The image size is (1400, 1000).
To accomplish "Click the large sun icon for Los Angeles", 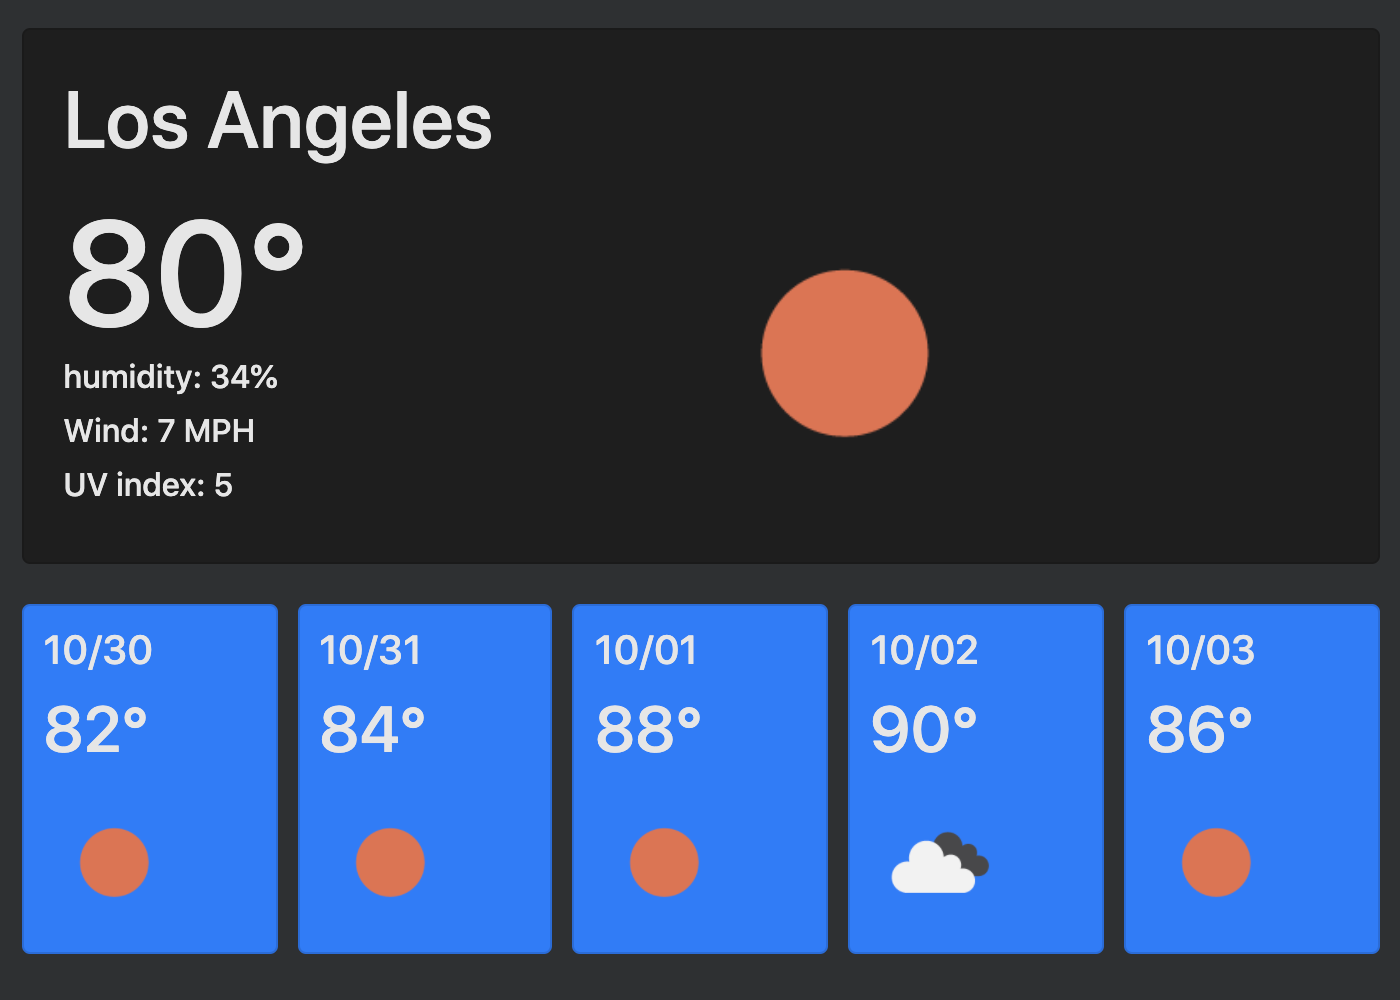I will click(x=845, y=353).
